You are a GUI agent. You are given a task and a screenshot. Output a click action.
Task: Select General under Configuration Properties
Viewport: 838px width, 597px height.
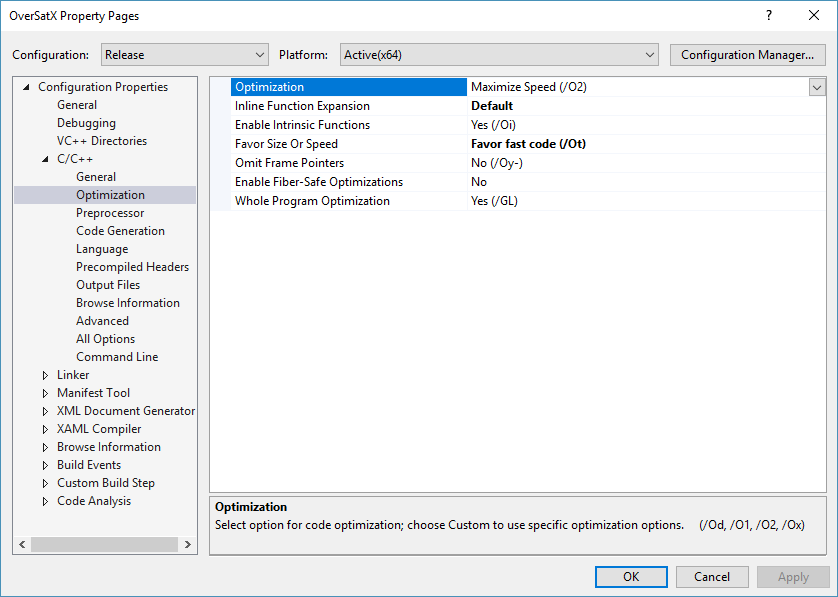[x=77, y=105]
